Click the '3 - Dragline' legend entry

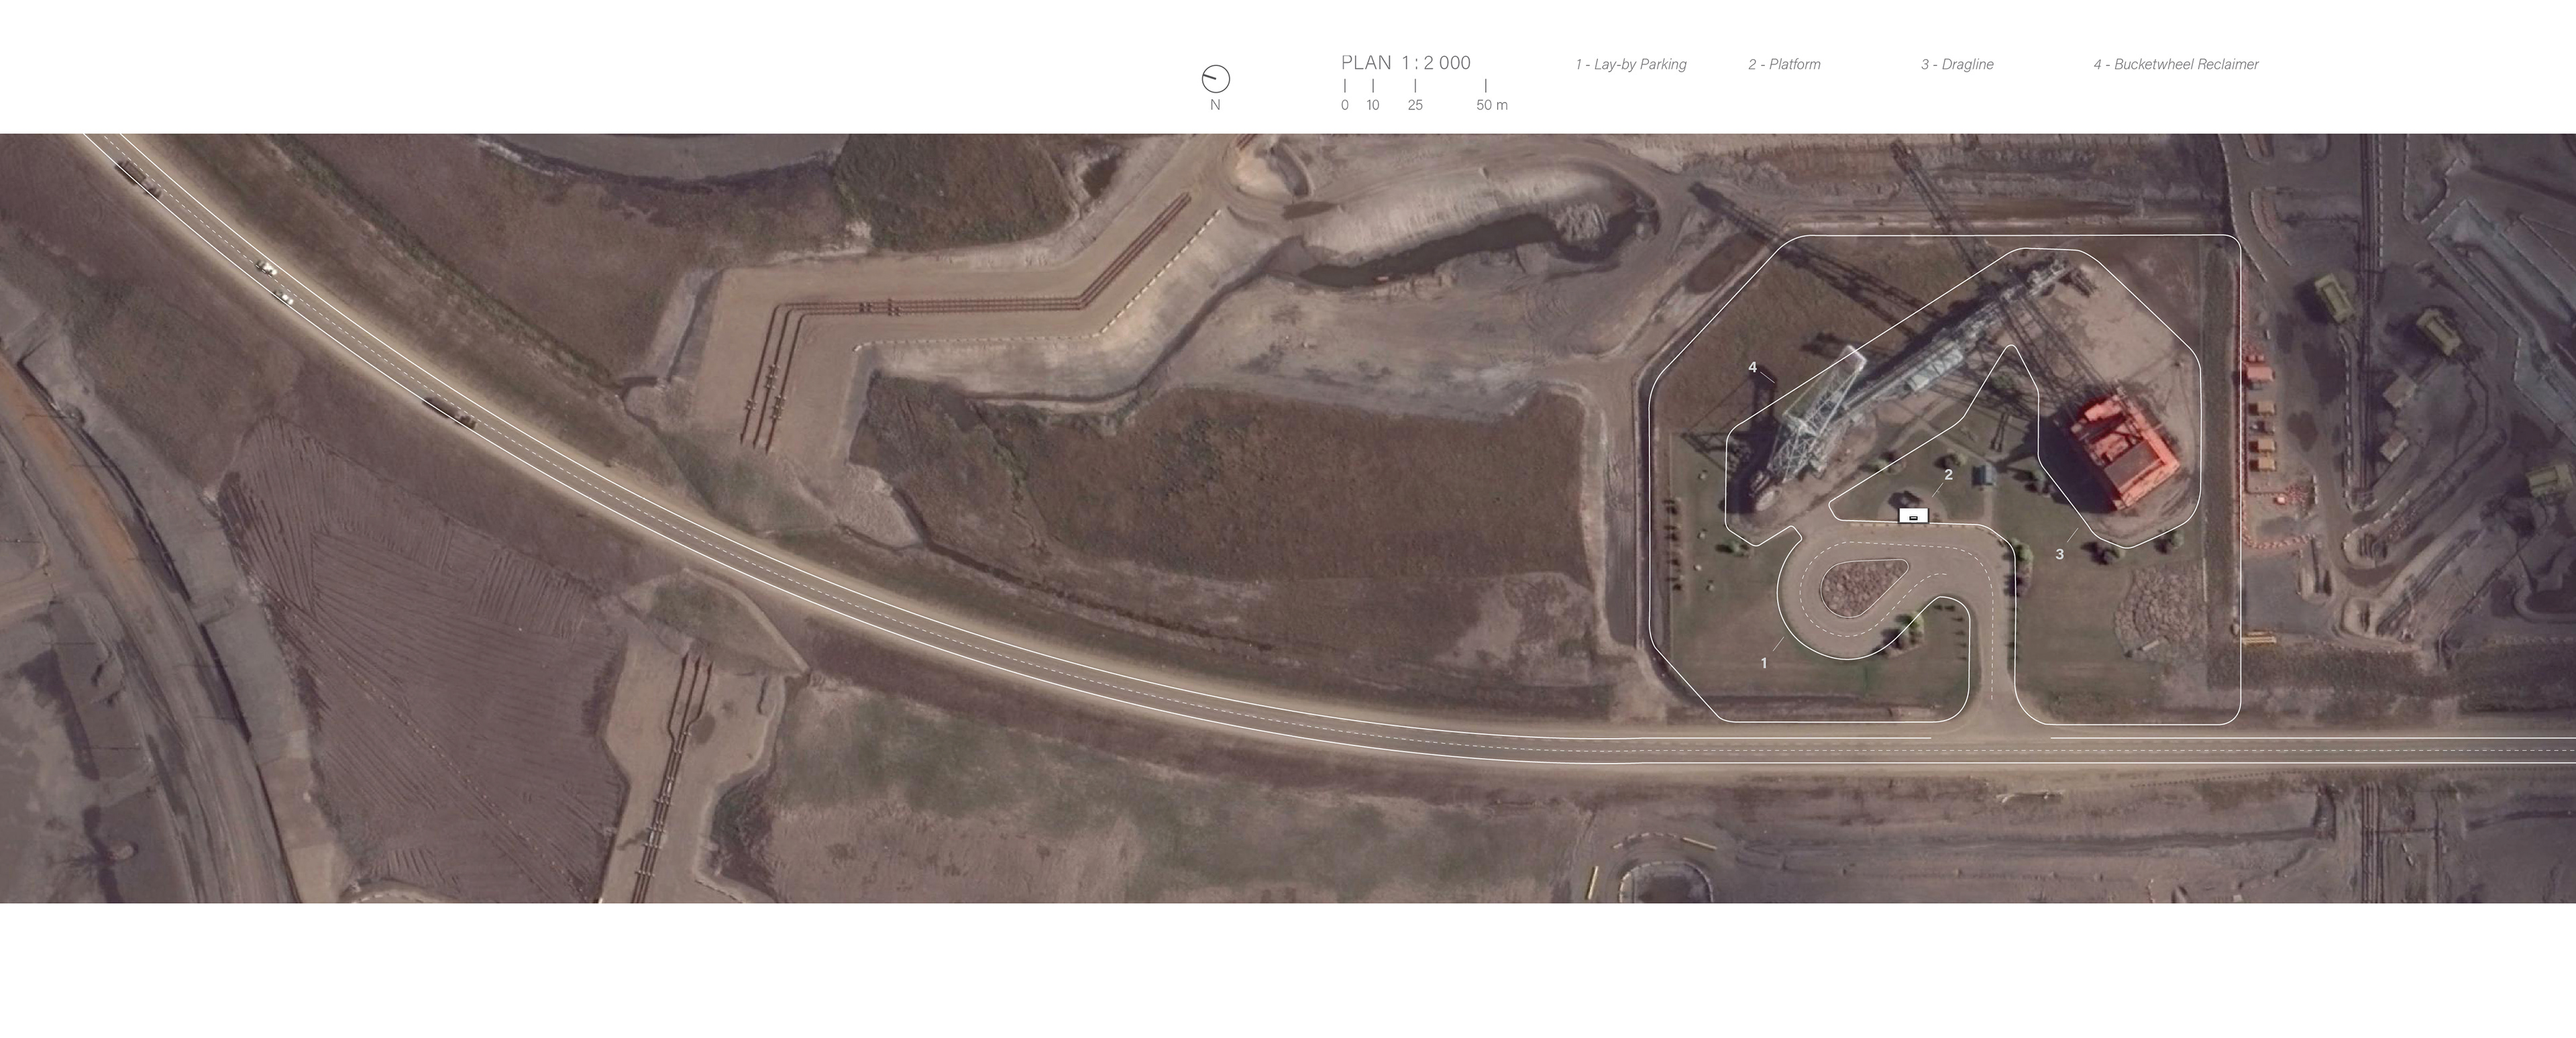(x=1957, y=64)
